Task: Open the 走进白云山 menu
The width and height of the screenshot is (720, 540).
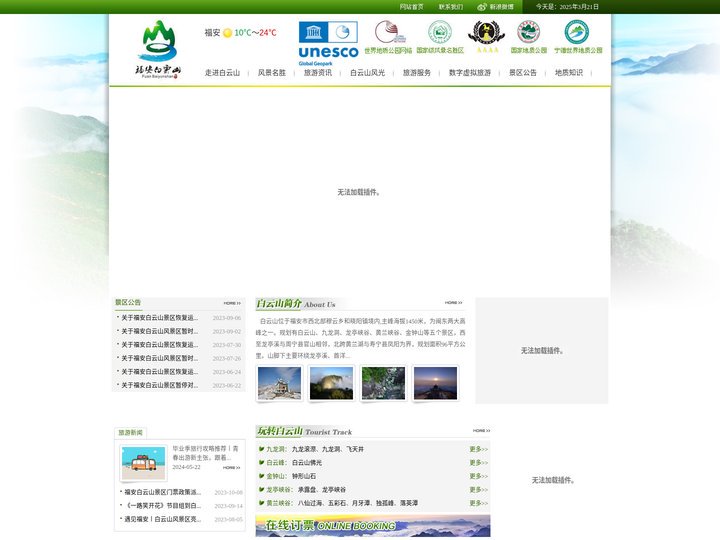Action: coord(222,73)
